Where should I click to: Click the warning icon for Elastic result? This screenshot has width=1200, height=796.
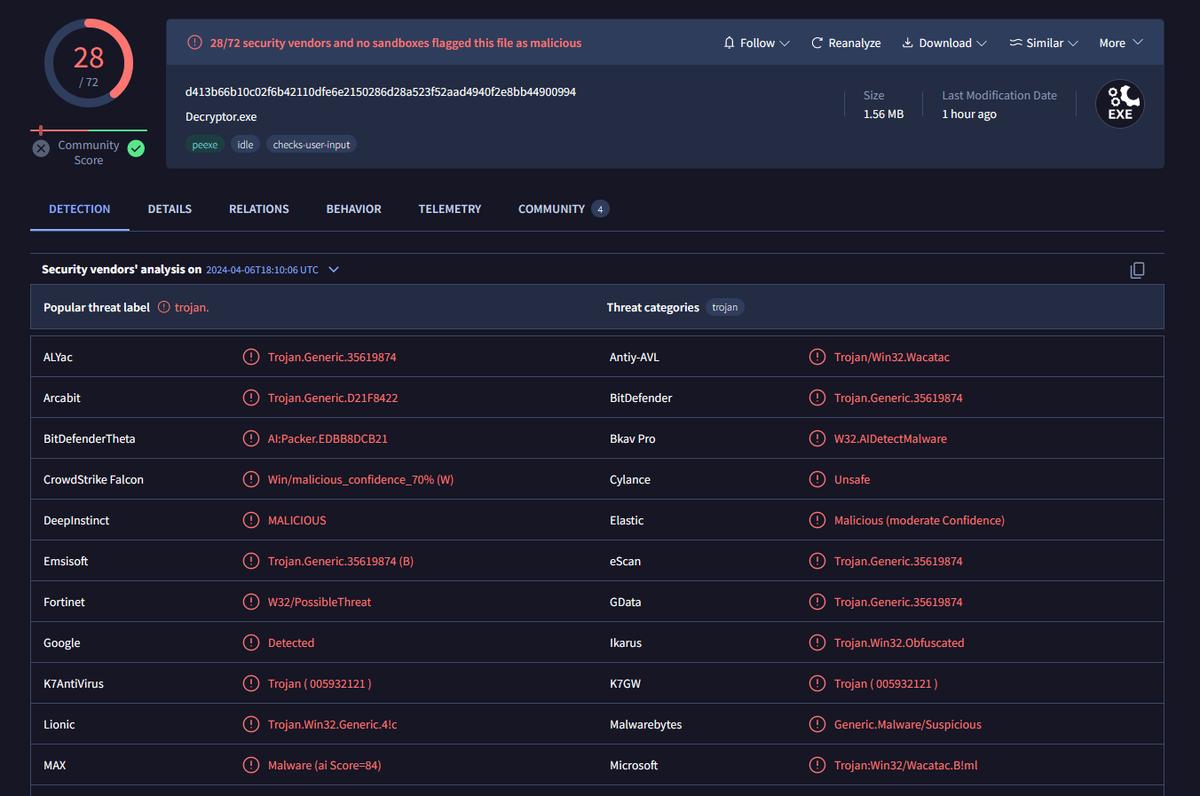(x=817, y=521)
